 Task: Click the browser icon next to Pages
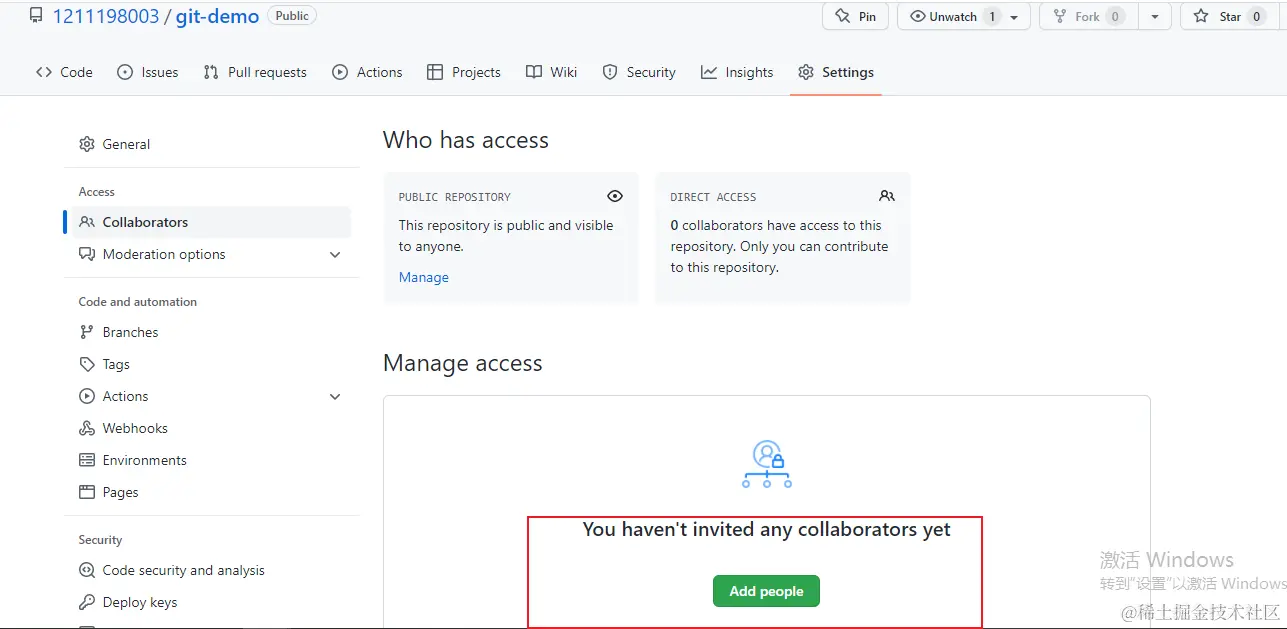[x=87, y=492]
